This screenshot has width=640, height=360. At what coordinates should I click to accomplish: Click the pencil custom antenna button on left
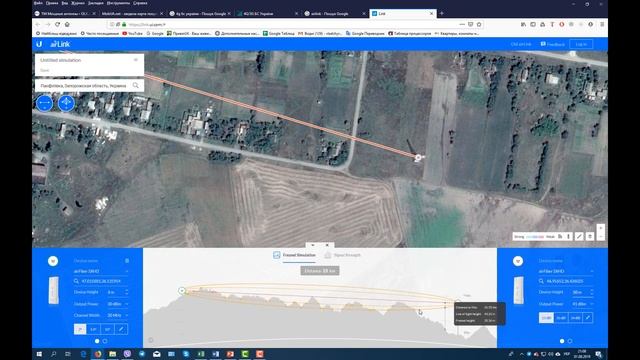tap(121, 329)
